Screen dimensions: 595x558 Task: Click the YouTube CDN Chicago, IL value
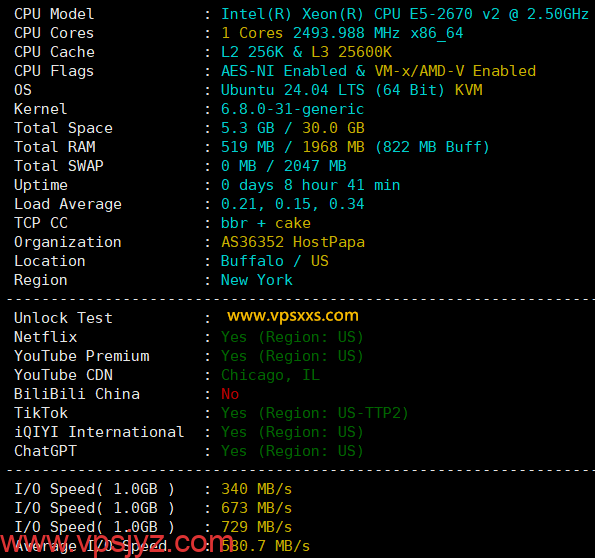(x=270, y=375)
